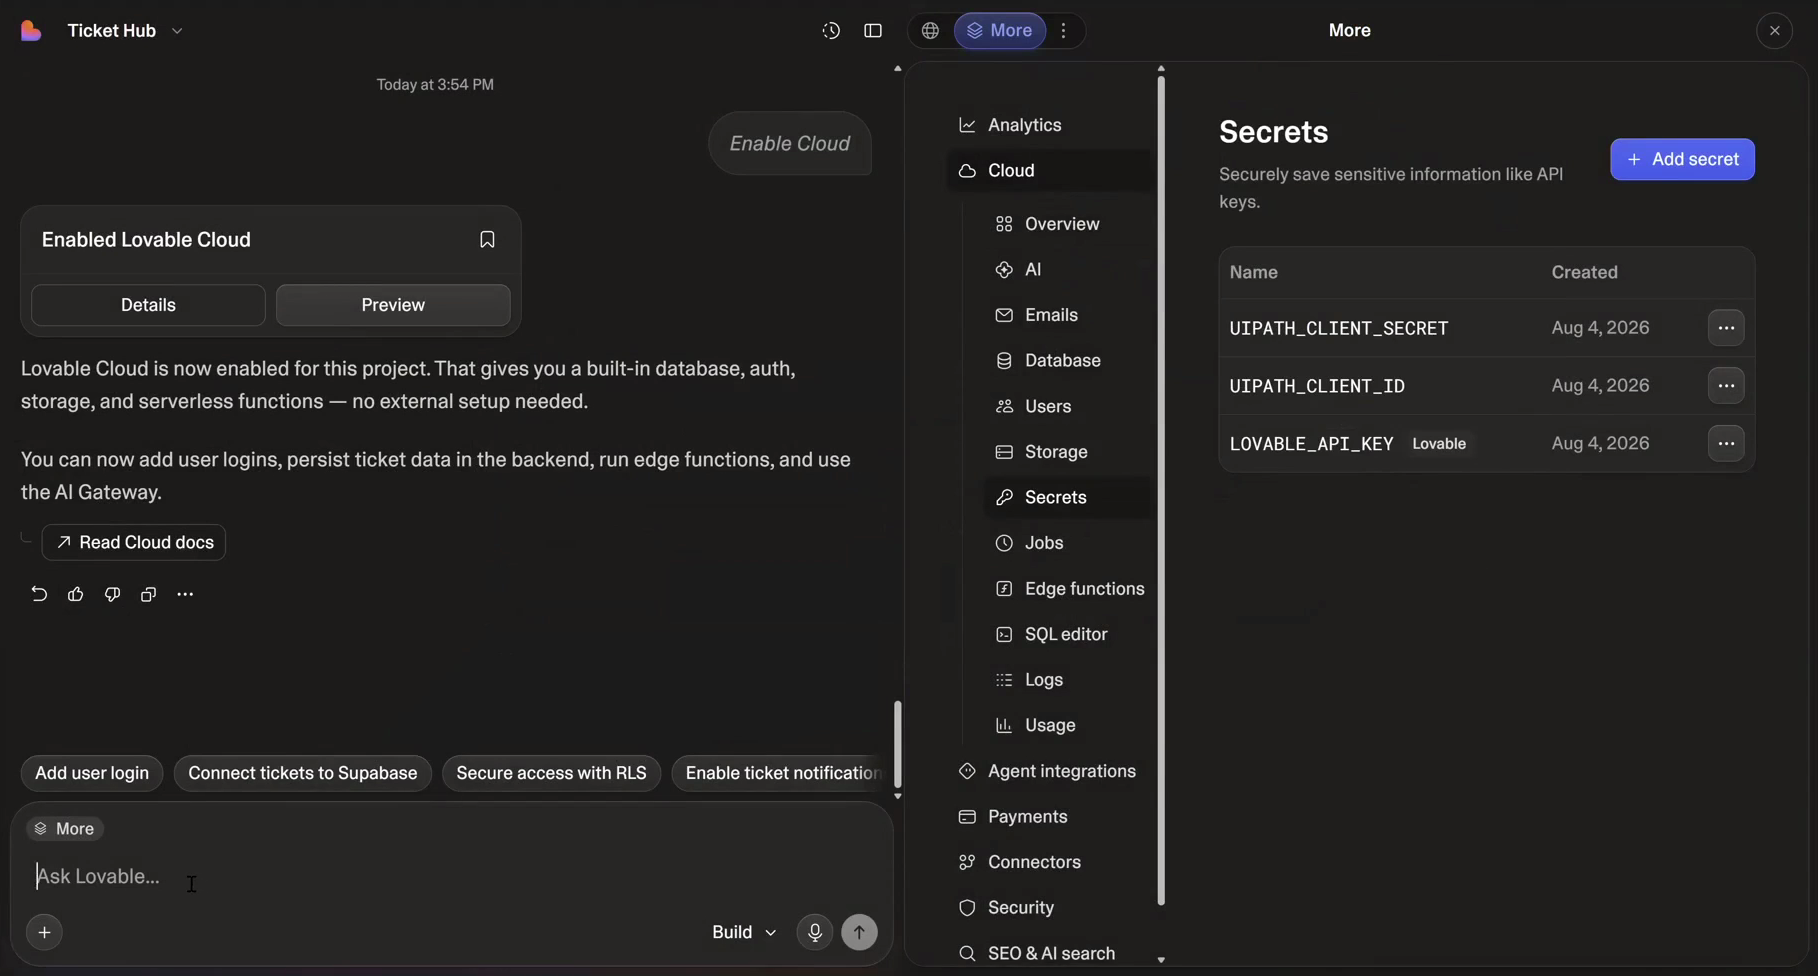Screen dimensions: 1818x976
Task: Open the Logs section
Action: [1068, 680]
